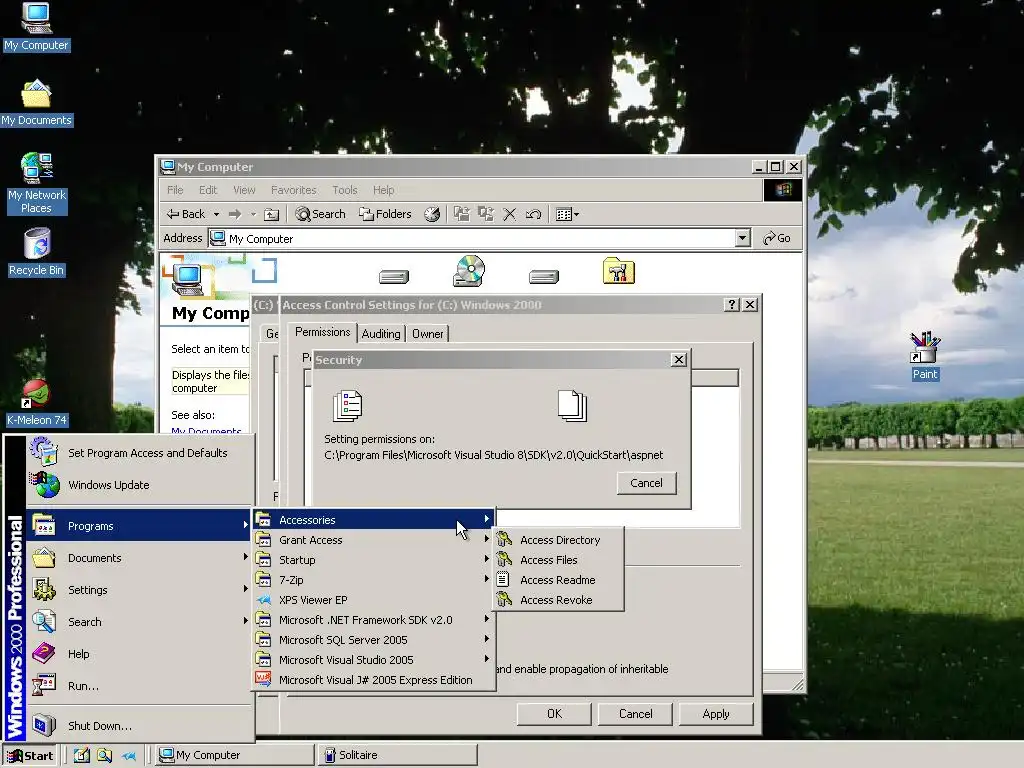
Task: Click the Copy To toolbar icon
Action: (x=485, y=214)
